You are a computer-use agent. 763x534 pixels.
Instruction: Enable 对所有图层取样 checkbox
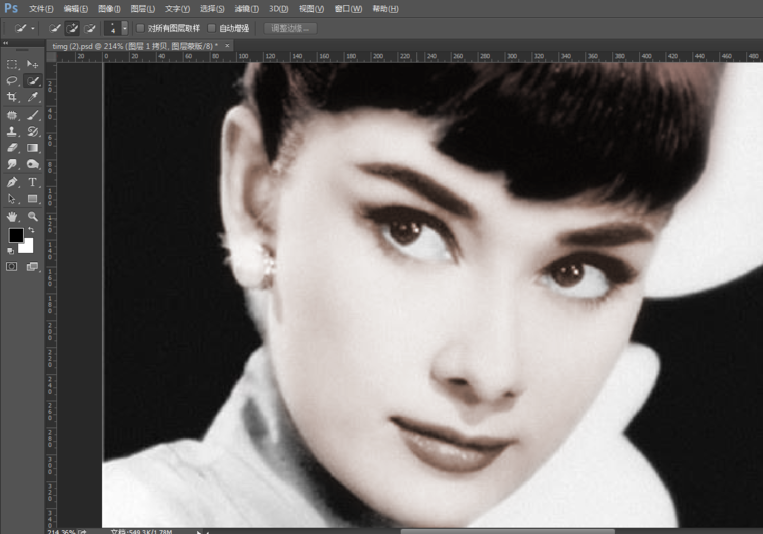pos(141,28)
